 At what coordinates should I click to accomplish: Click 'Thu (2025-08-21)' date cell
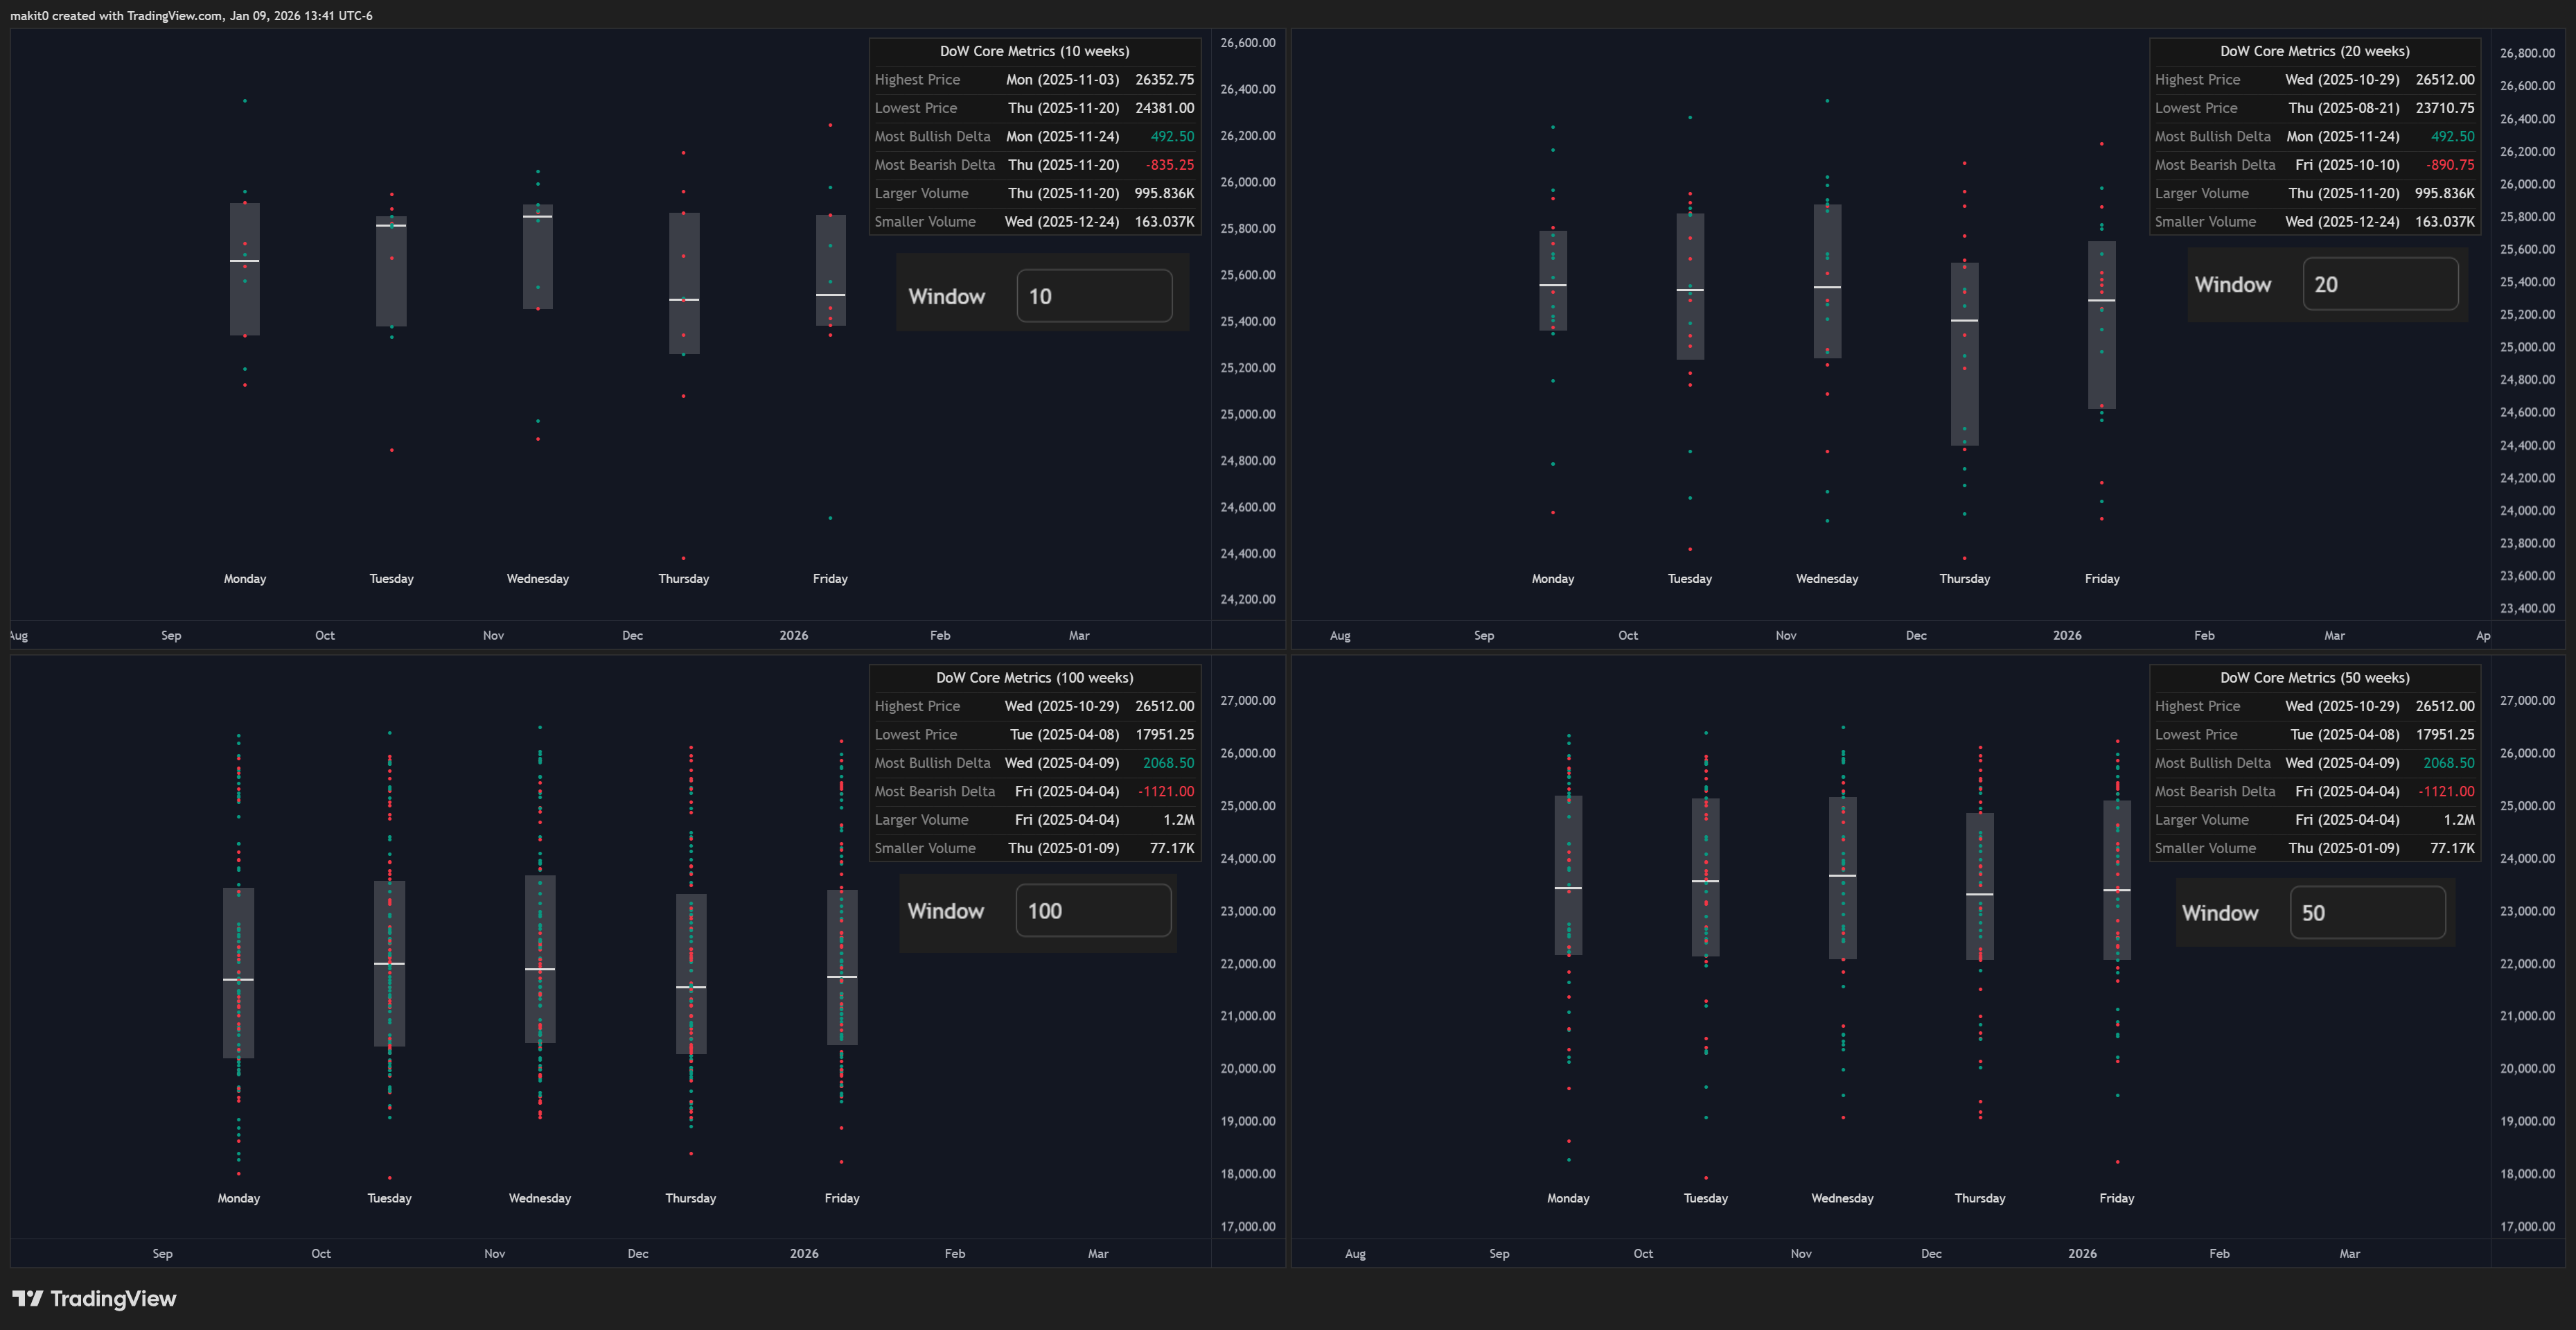click(2343, 107)
